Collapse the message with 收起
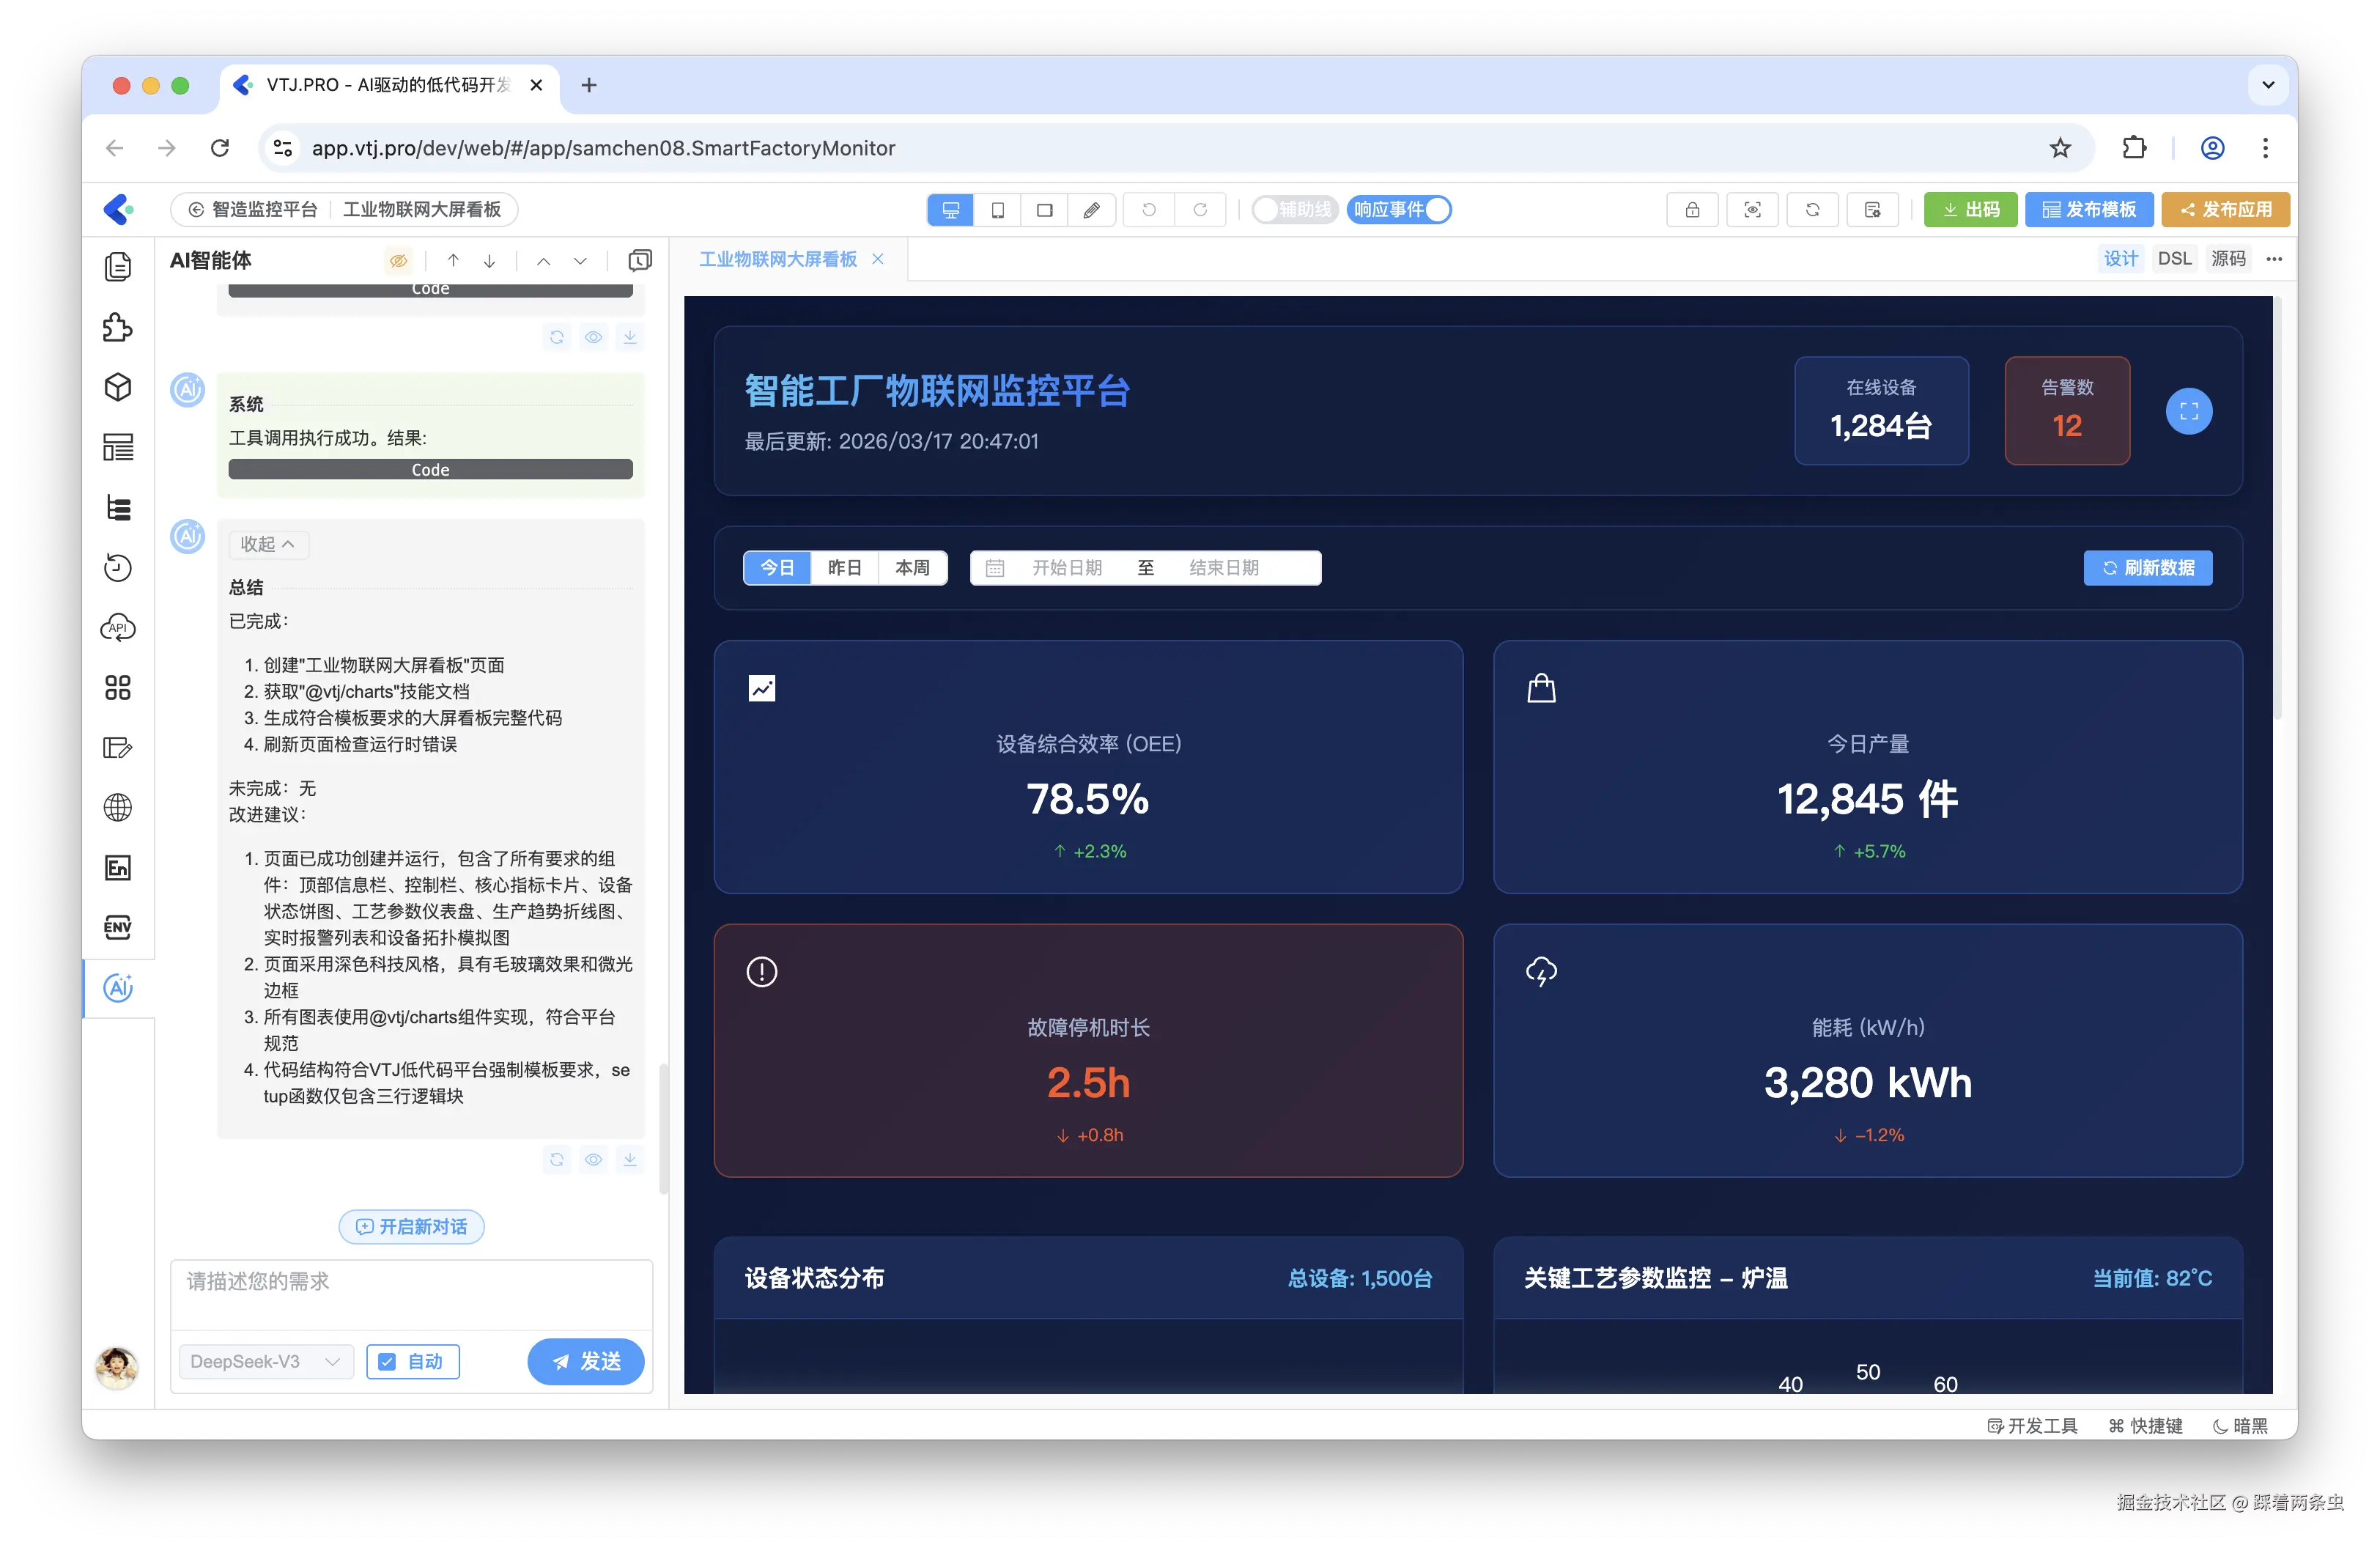This screenshot has height=1548, width=2380. [267, 544]
